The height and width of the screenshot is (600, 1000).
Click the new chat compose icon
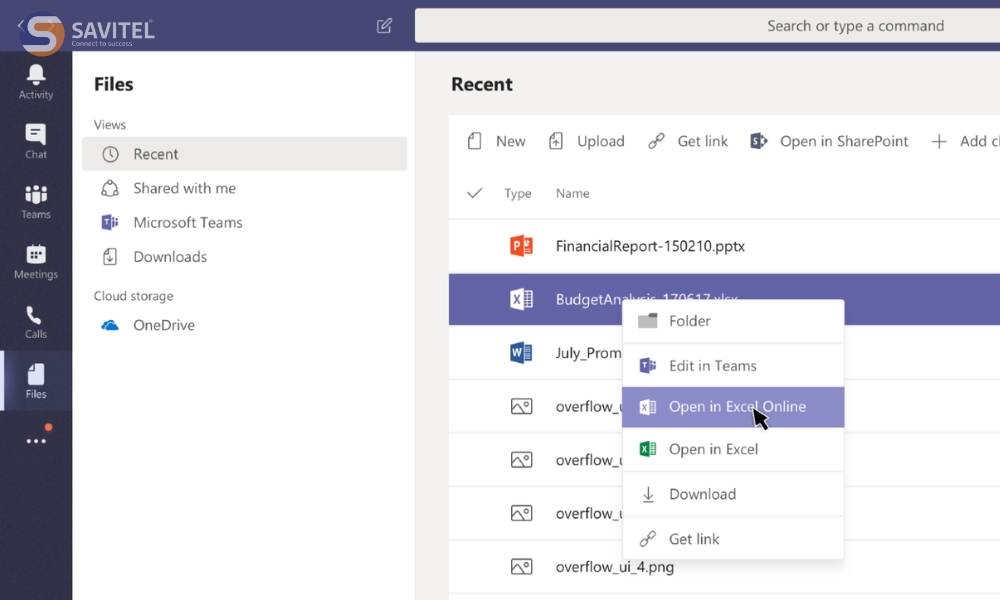(384, 26)
